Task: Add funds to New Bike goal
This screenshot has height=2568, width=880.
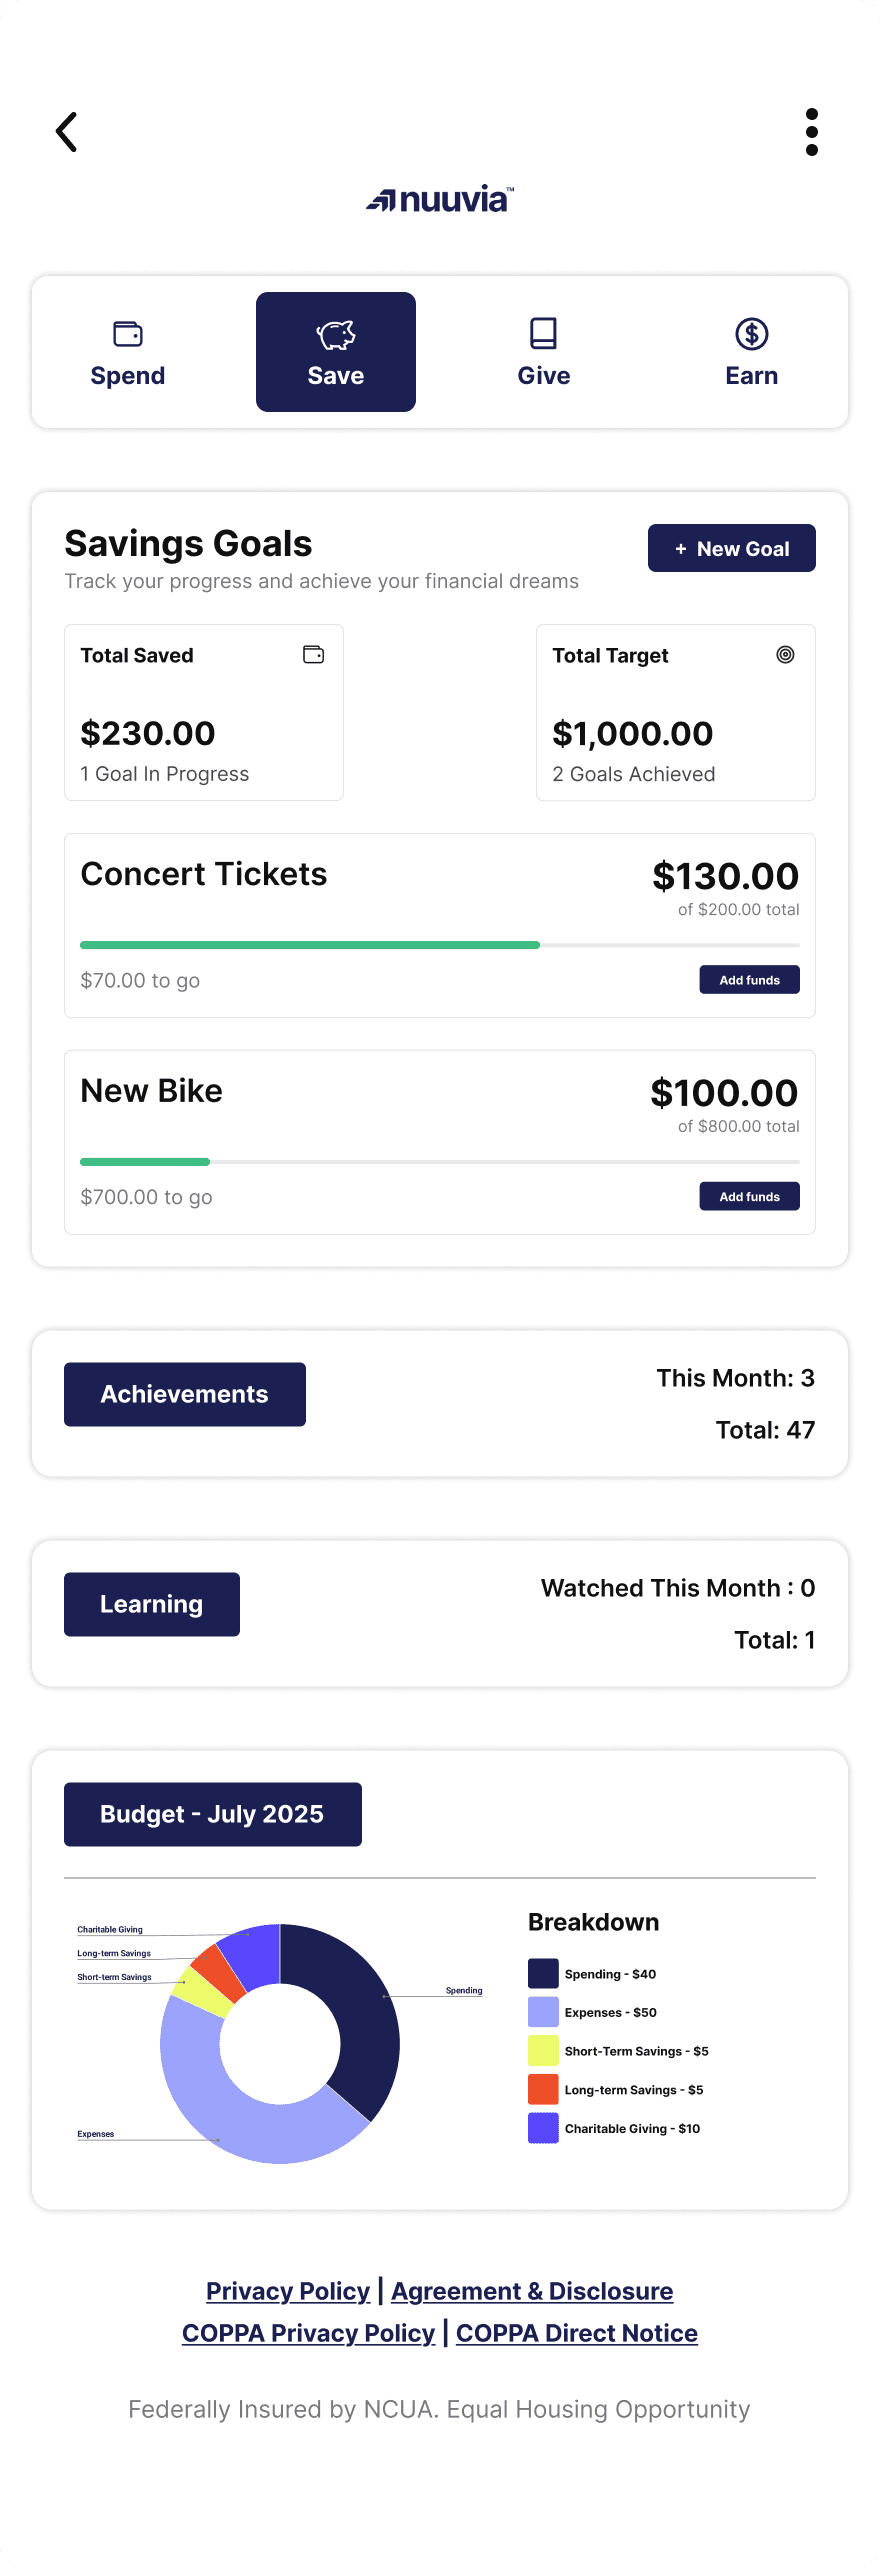Action: coord(749,1197)
